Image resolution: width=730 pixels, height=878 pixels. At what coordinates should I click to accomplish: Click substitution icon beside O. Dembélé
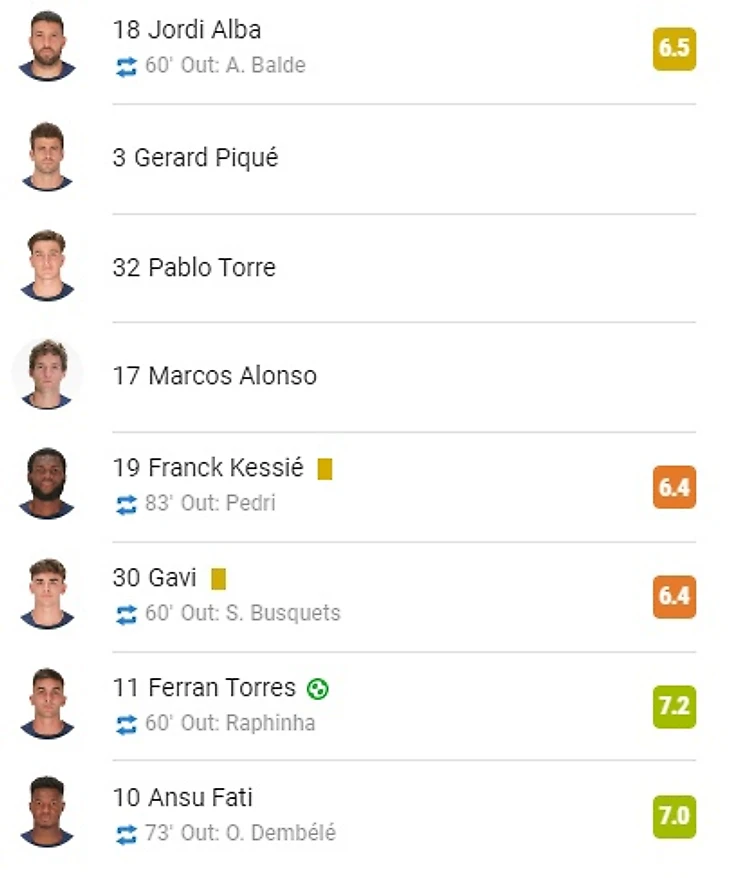click(x=126, y=834)
